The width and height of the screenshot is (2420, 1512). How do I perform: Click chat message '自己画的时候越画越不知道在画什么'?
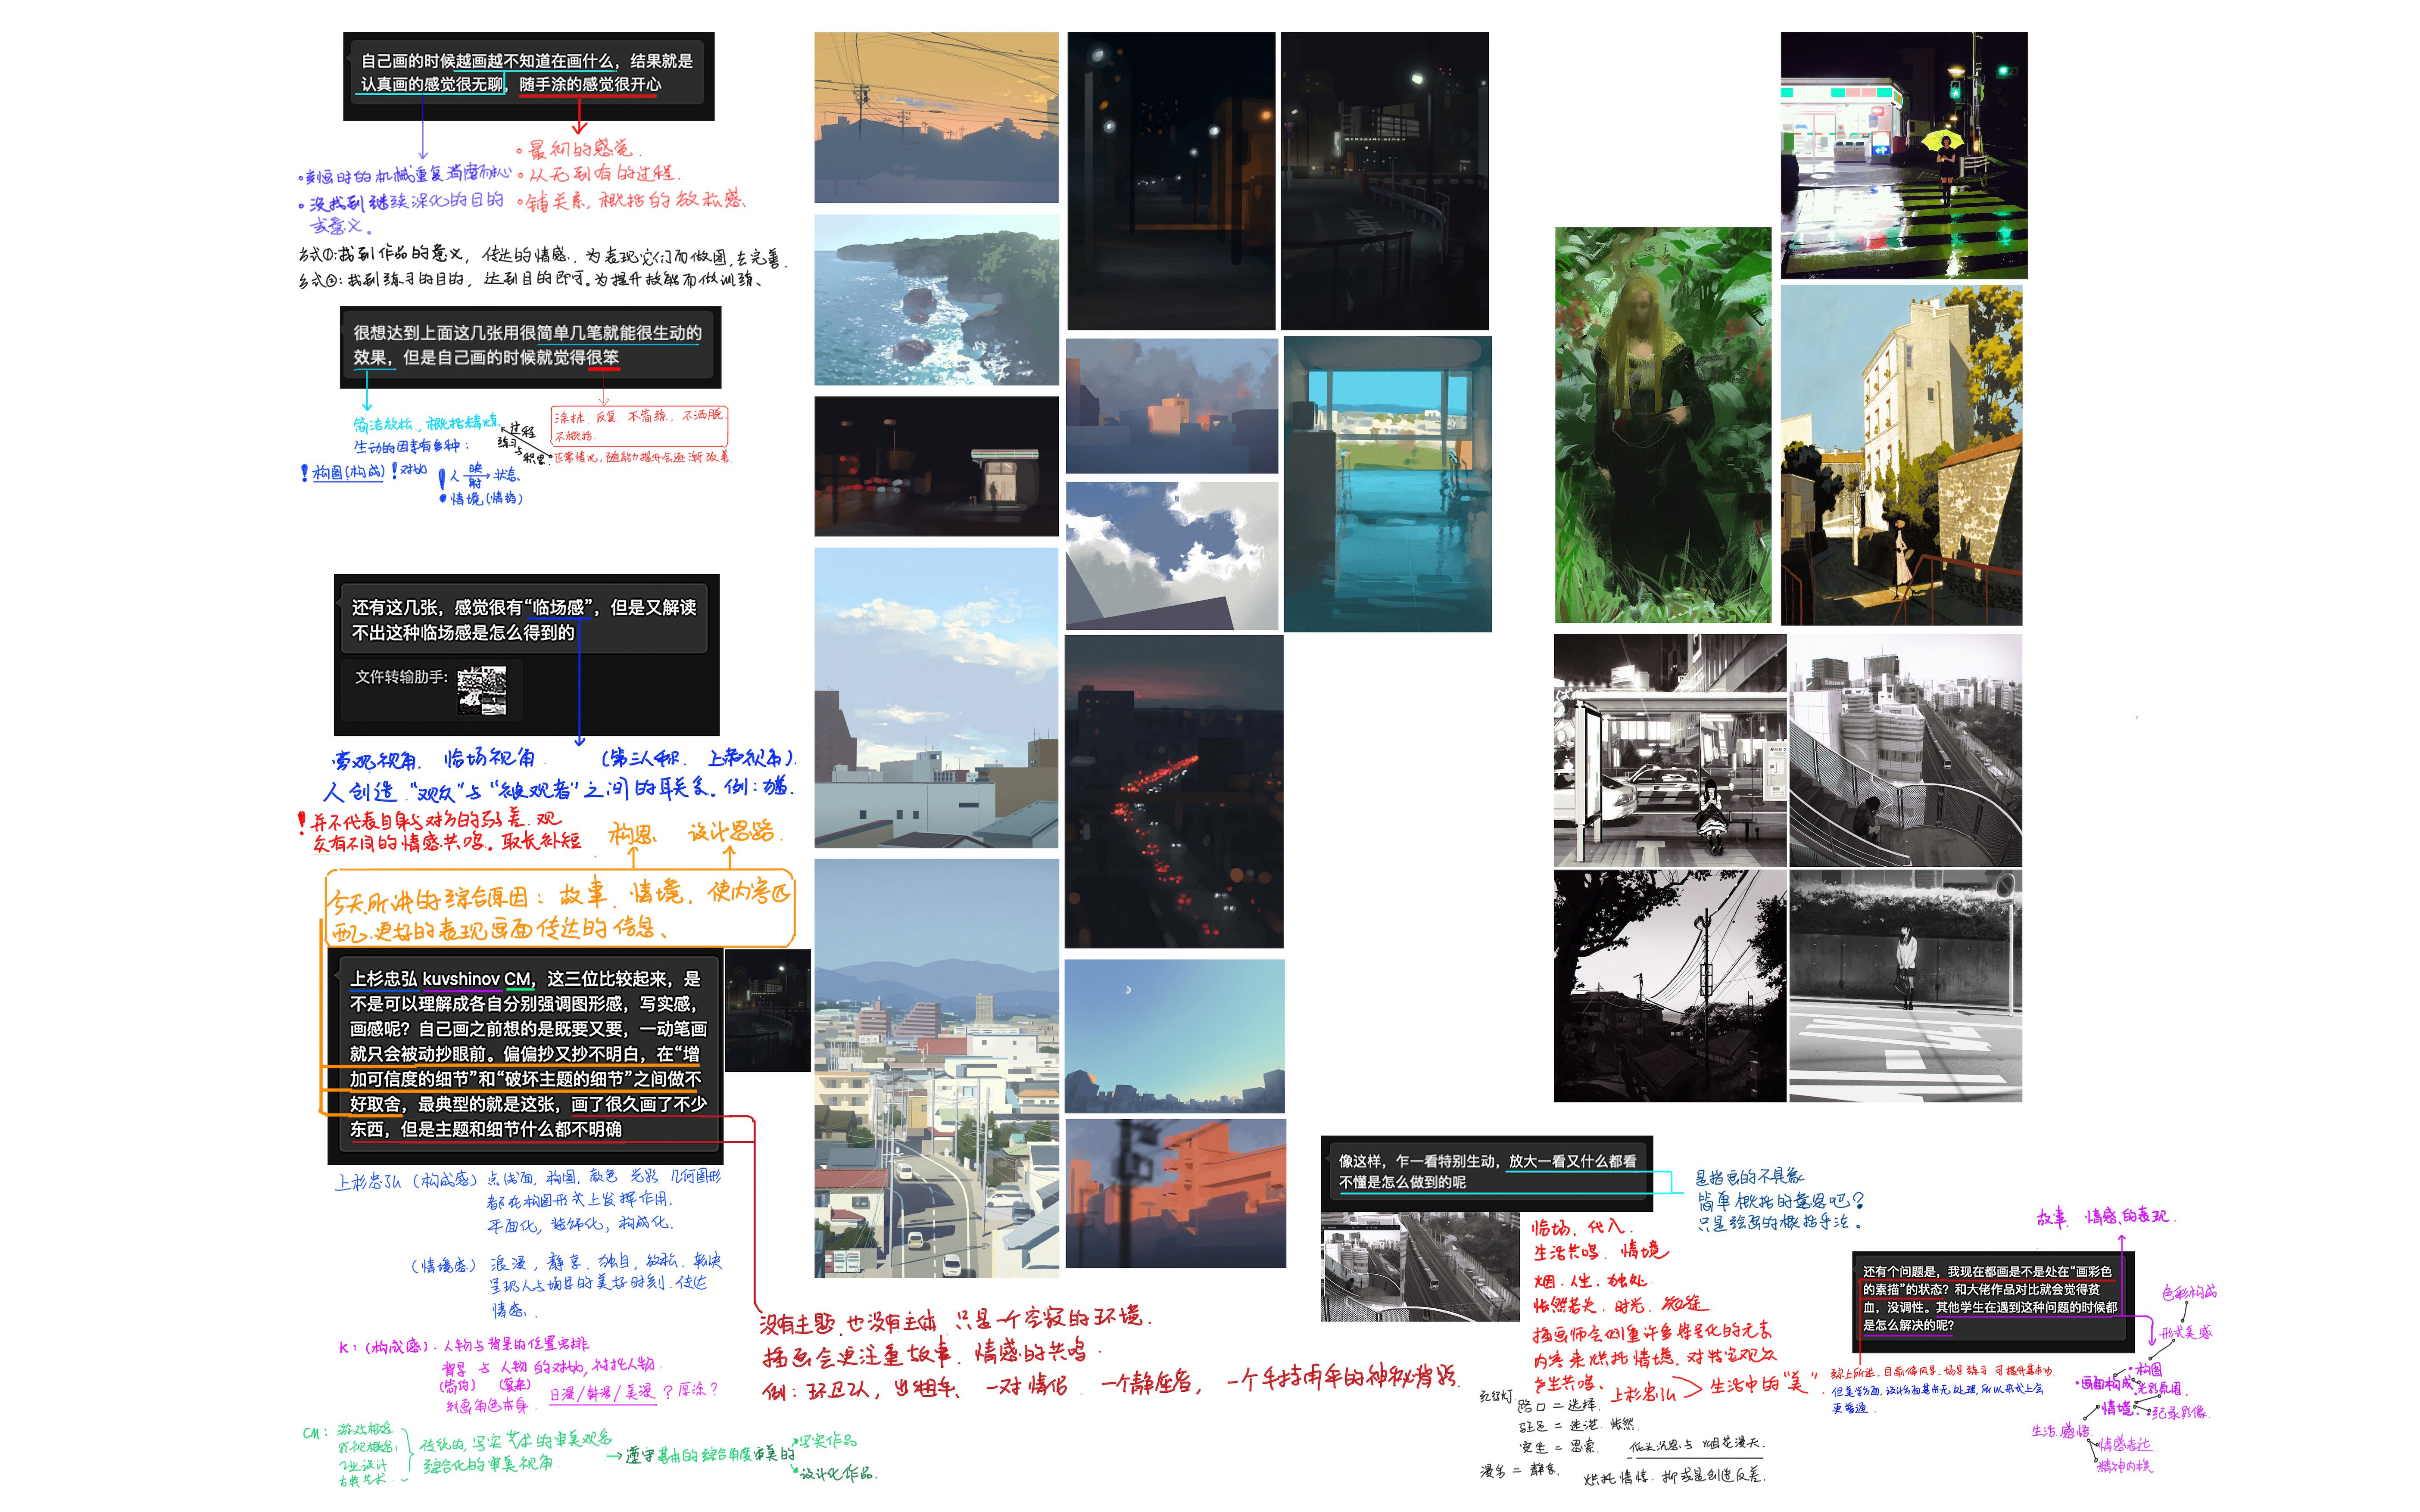click(x=528, y=73)
